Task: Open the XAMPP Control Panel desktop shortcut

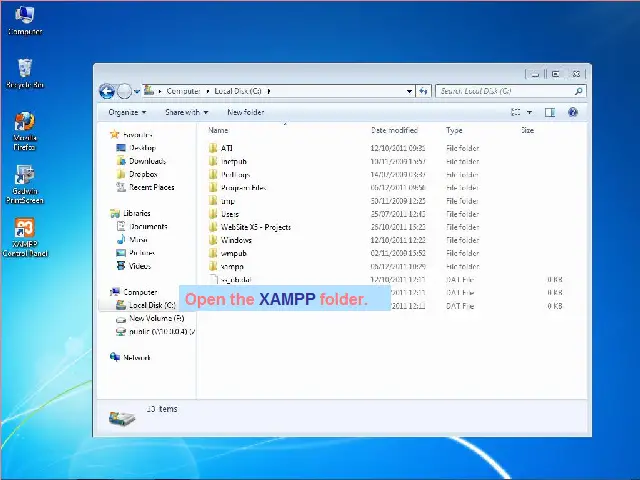Action: pyautogui.click(x=25, y=238)
